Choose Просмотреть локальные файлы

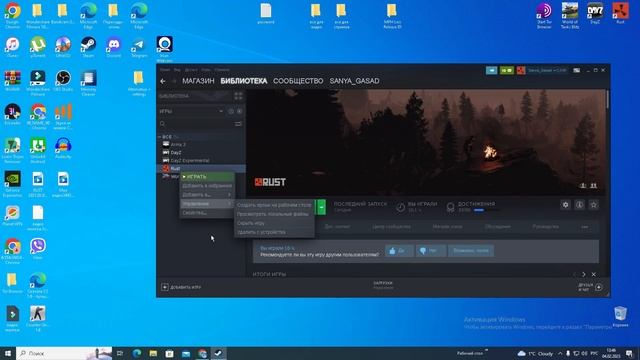274,214
